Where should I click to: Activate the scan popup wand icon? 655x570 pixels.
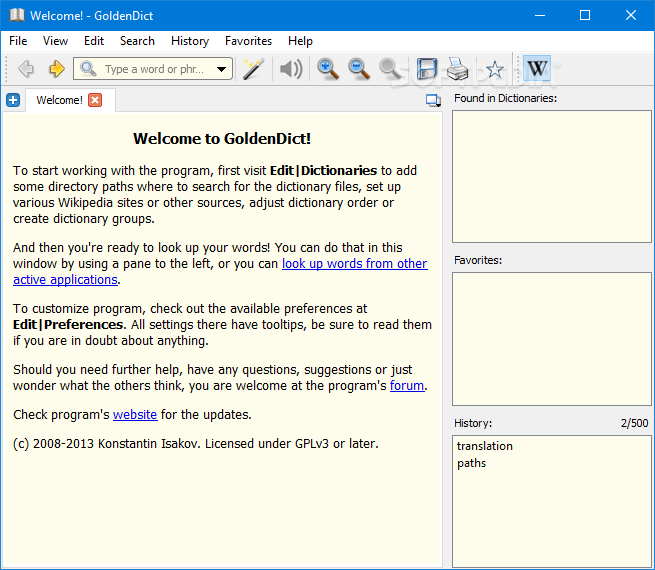[254, 69]
